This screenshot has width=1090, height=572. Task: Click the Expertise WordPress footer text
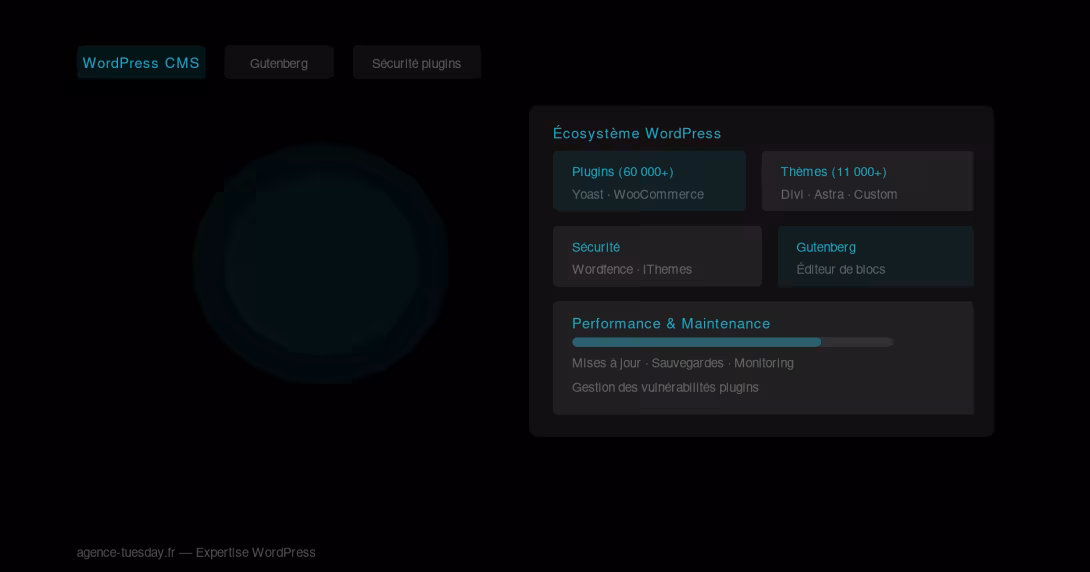(x=255, y=553)
